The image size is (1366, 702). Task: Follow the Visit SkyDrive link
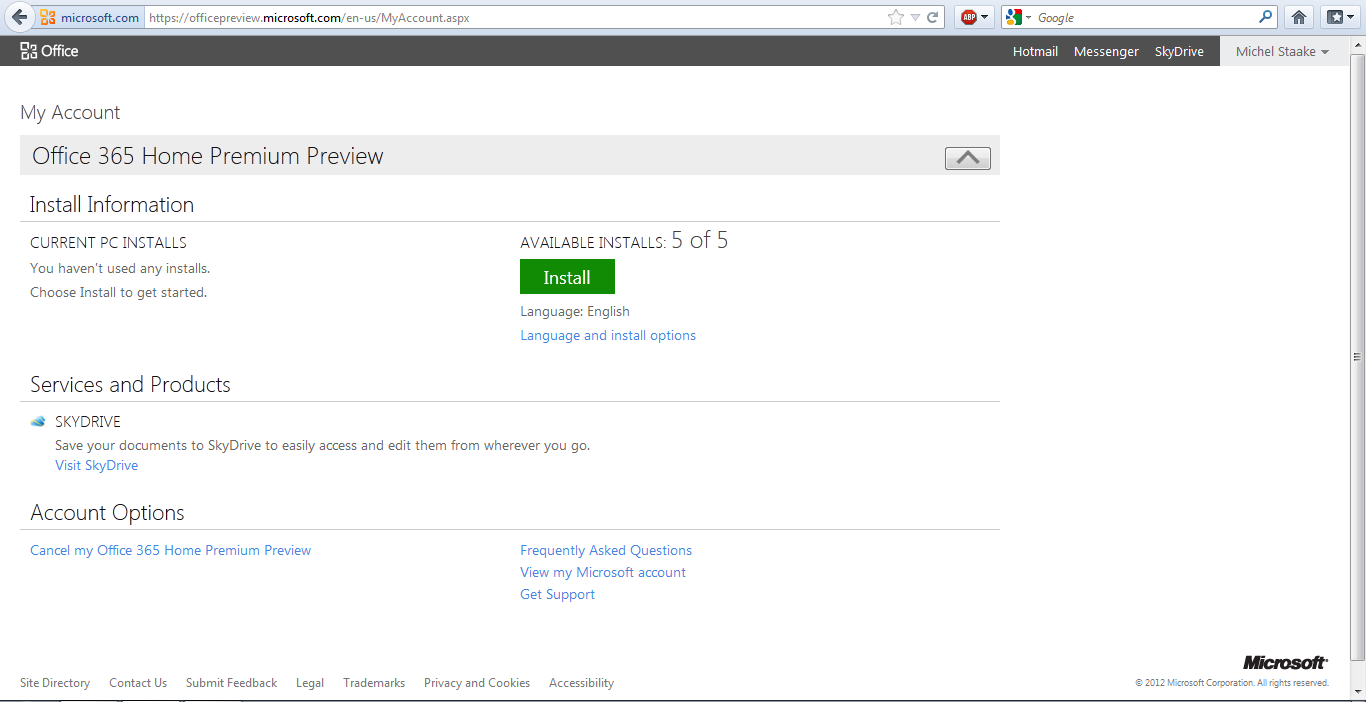97,466
